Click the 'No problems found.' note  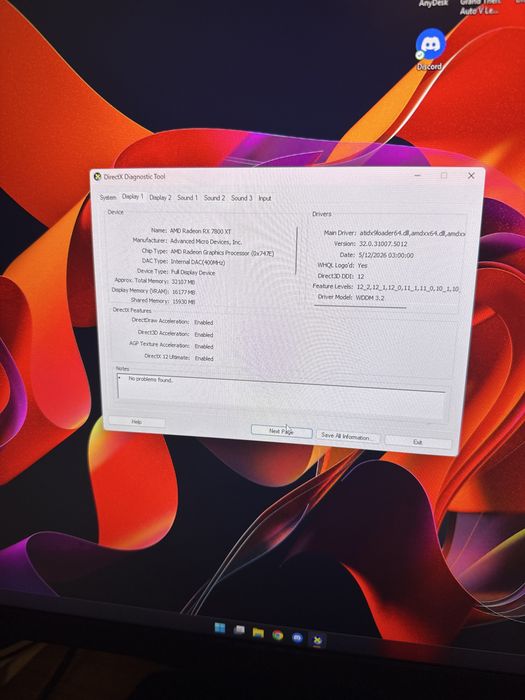coord(151,379)
